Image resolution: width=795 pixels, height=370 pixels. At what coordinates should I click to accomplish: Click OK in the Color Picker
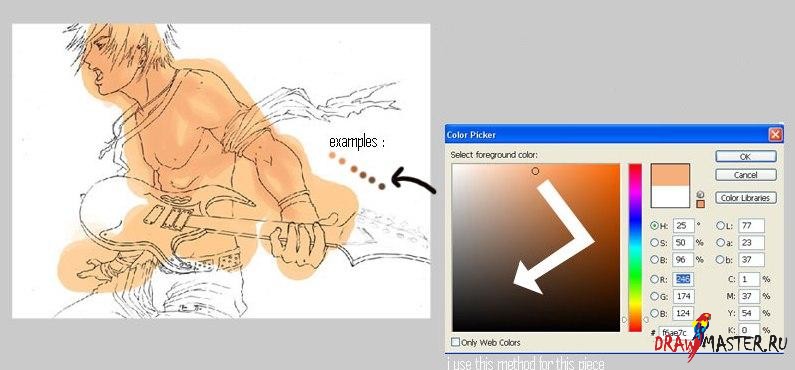tap(746, 157)
